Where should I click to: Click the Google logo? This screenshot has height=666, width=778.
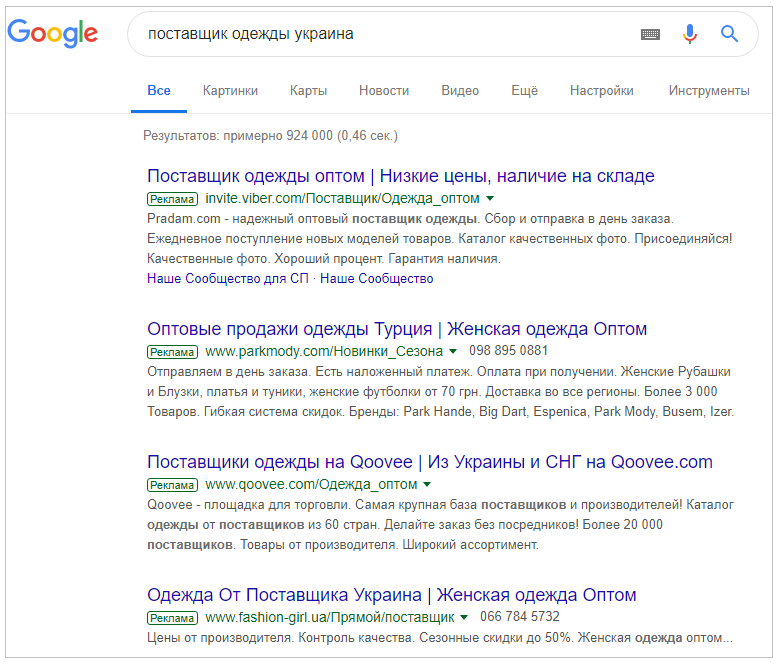pos(53,33)
